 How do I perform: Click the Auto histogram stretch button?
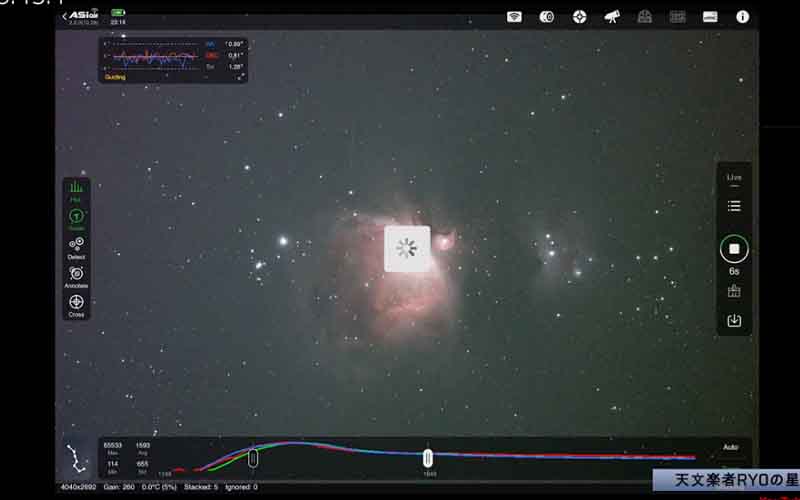[731, 447]
